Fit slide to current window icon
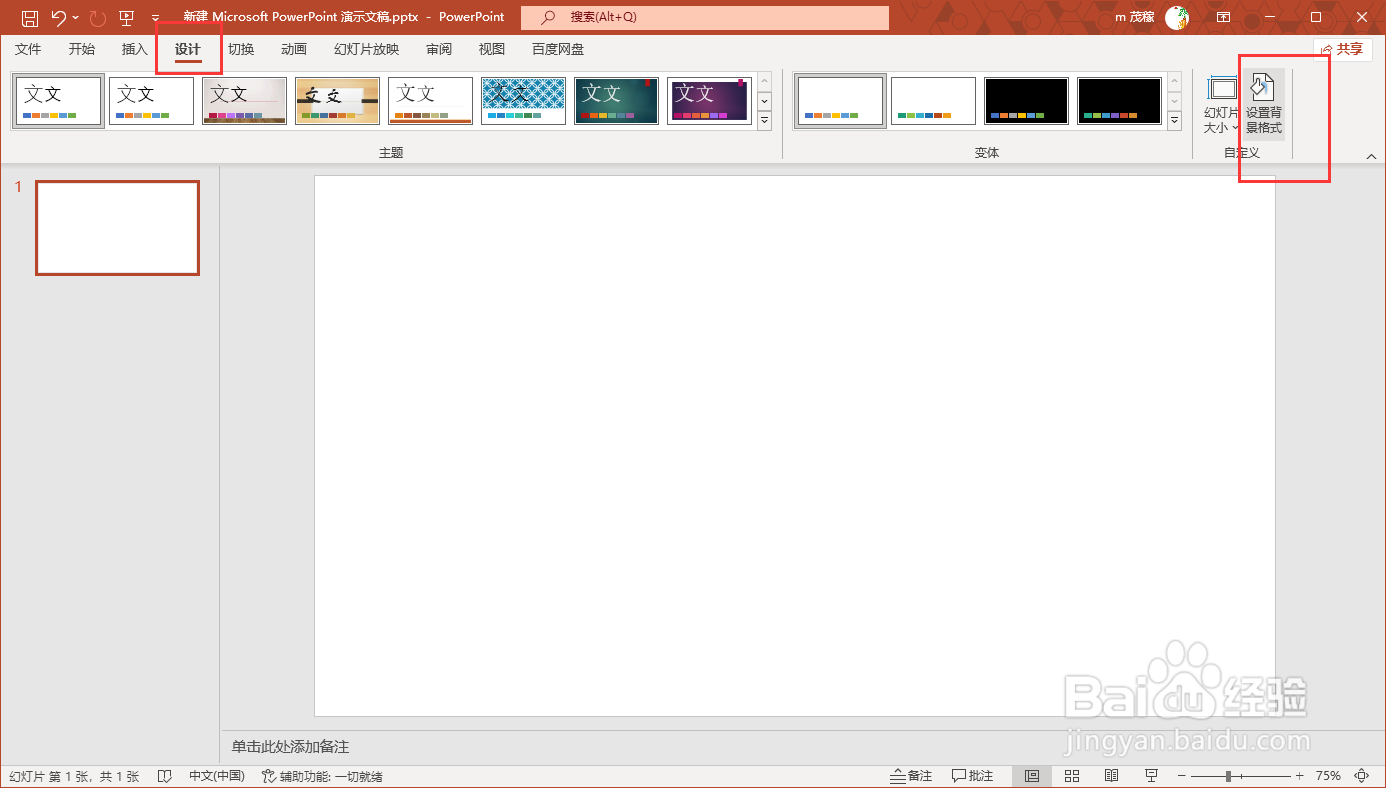The width and height of the screenshot is (1386, 788). [1362, 776]
